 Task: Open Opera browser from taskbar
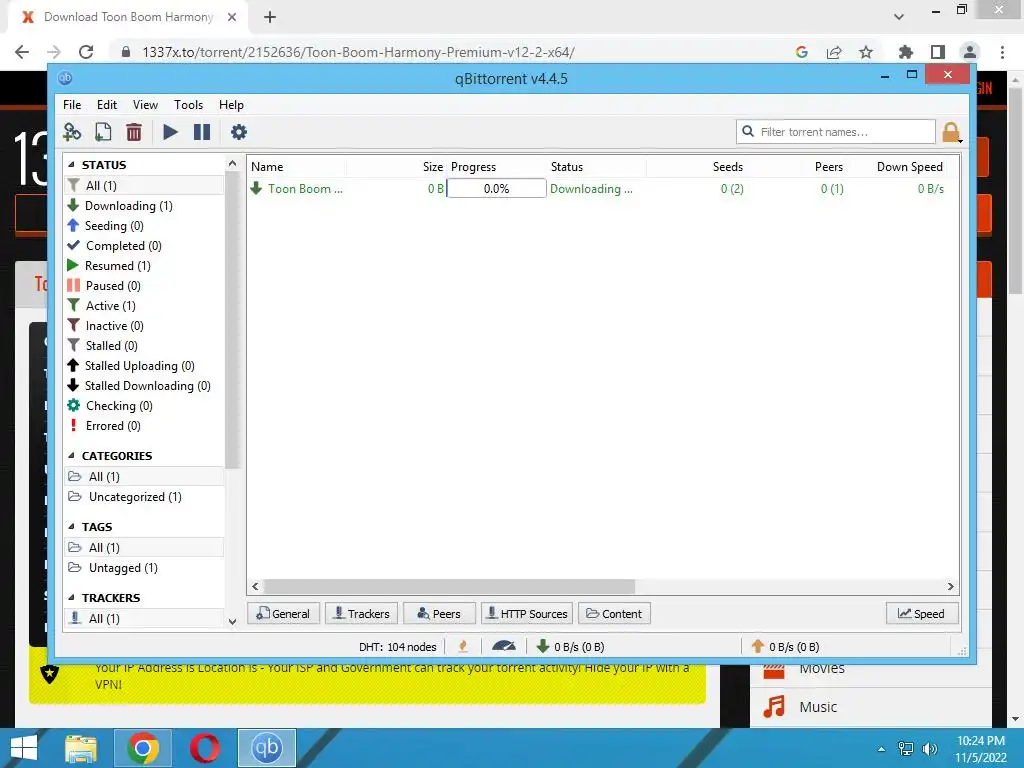(x=204, y=748)
